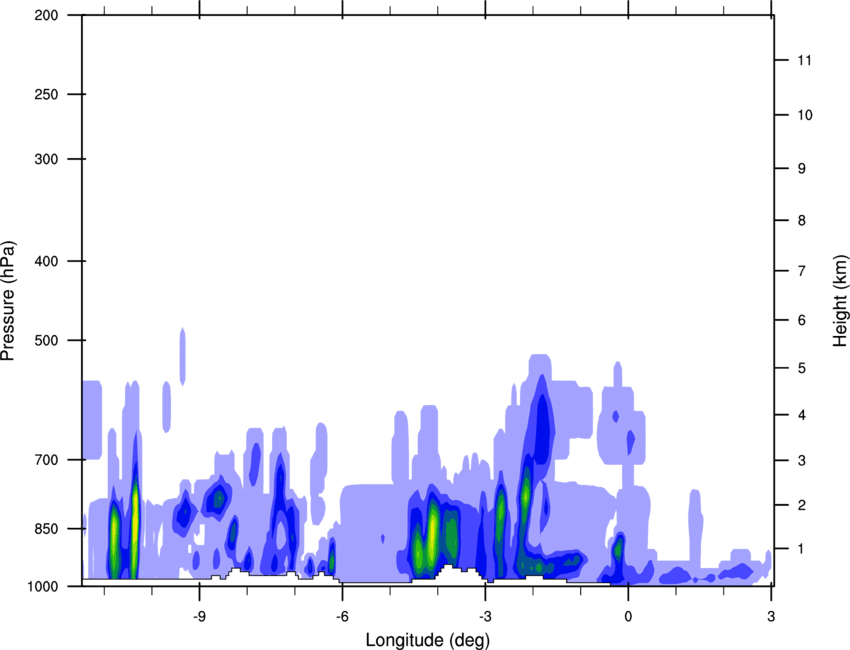Click the -6 longitude tick label
The height and width of the screenshot is (650, 850).
[x=342, y=616]
